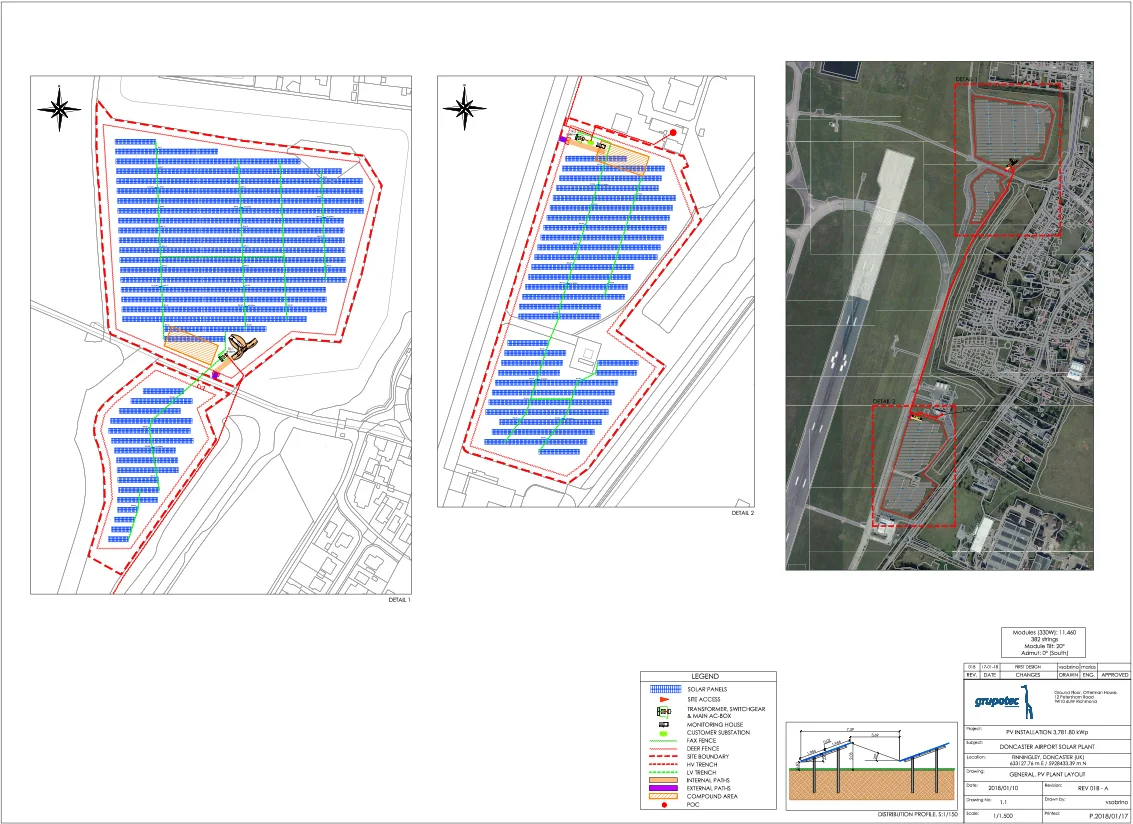Click the monitoring house symbol in legend
The image size is (1133, 824).
[x=664, y=724]
